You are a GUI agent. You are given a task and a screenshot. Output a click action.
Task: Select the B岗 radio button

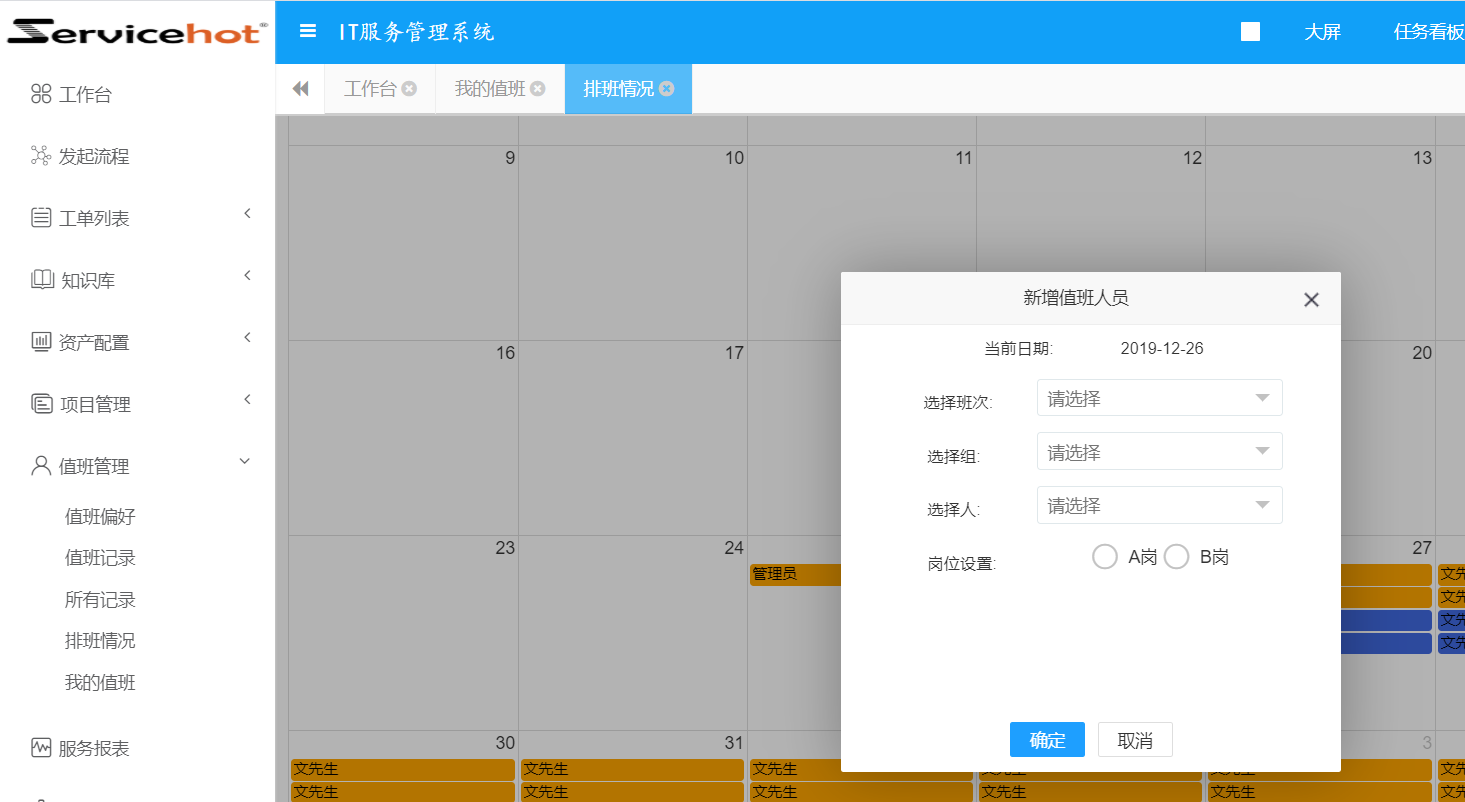click(x=1177, y=557)
